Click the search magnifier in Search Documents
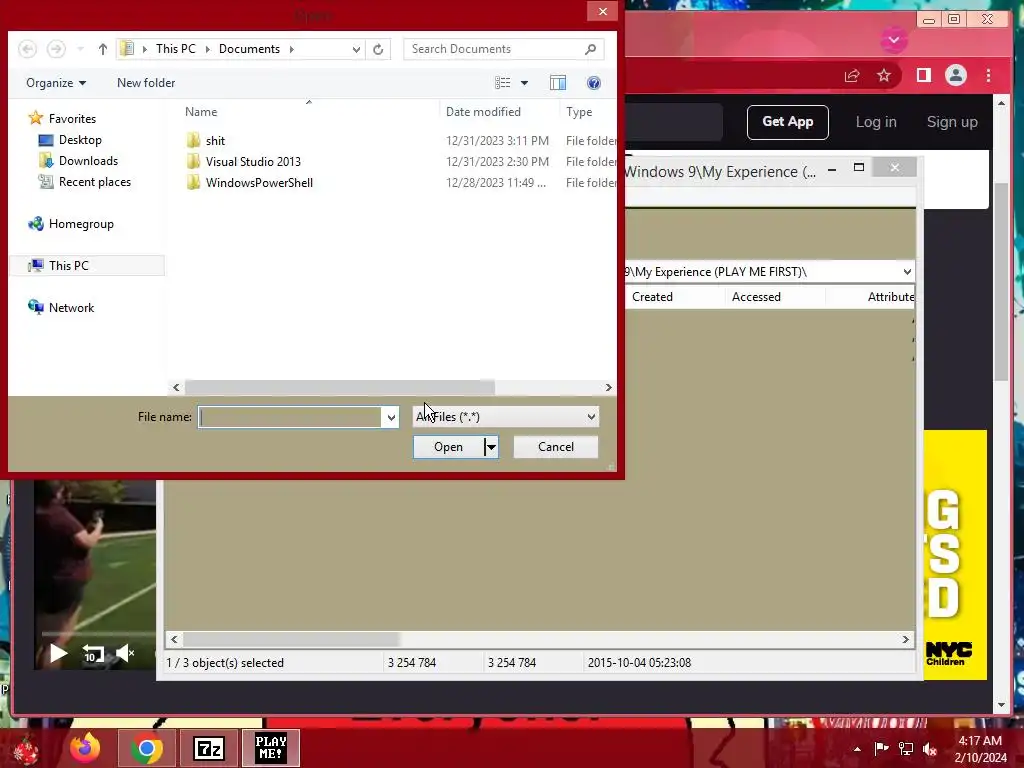1024x768 pixels. coord(590,49)
